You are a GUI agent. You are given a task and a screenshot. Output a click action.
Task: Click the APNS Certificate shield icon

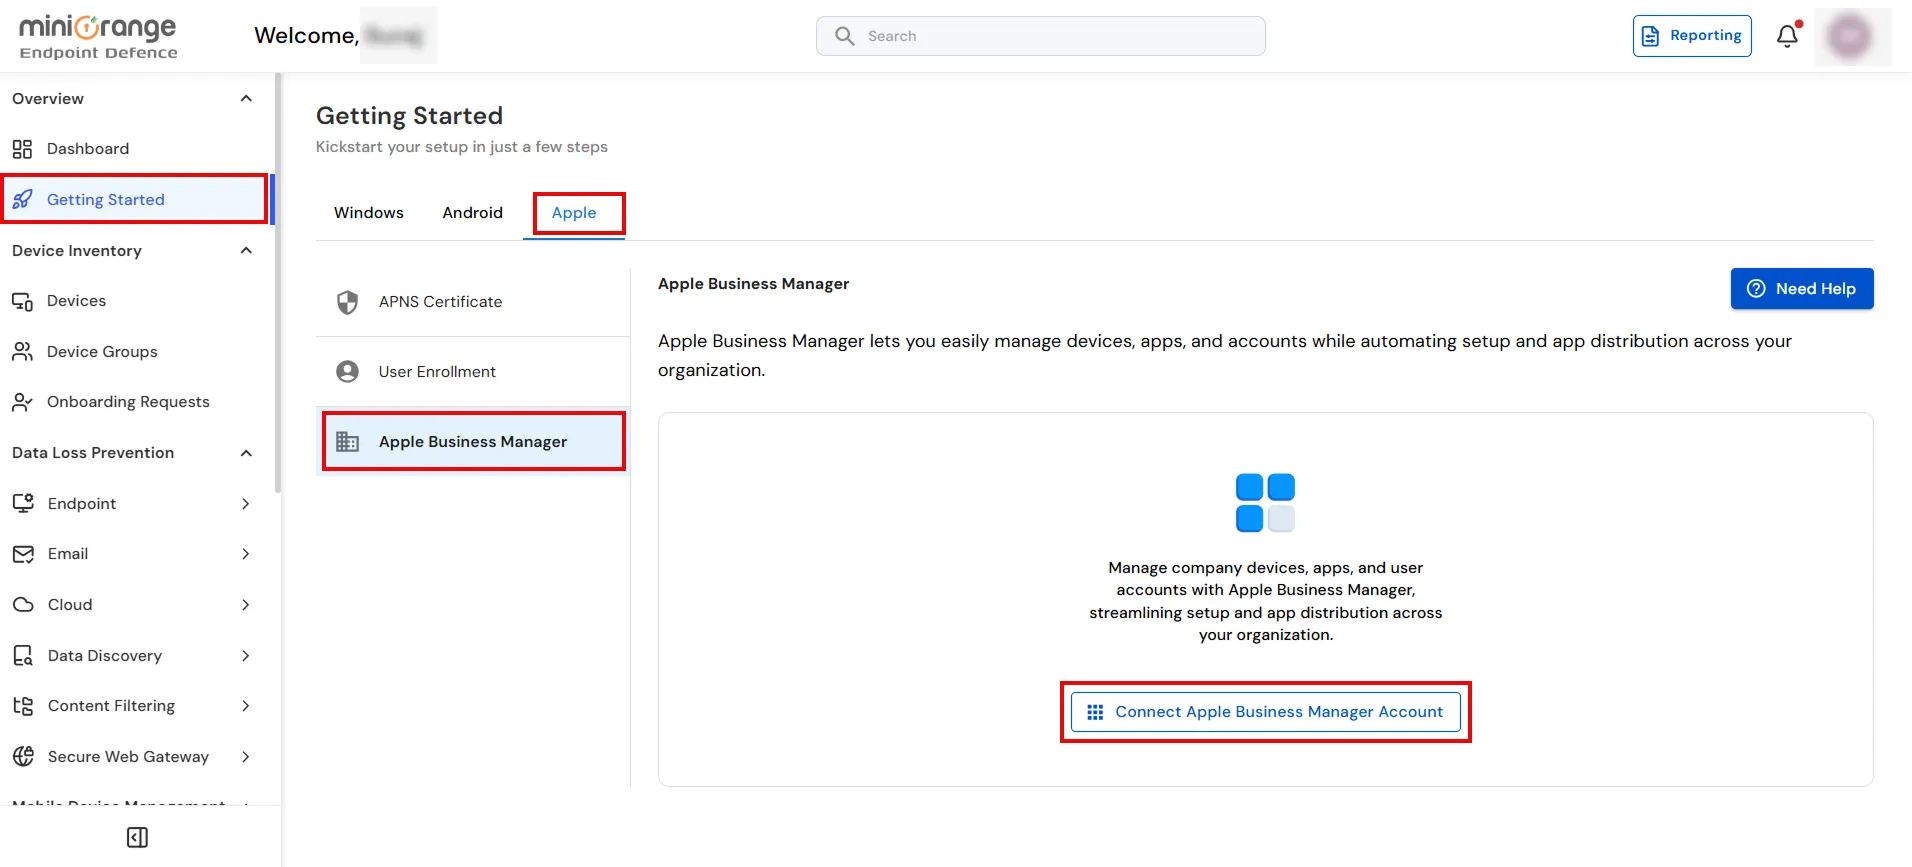coord(348,302)
